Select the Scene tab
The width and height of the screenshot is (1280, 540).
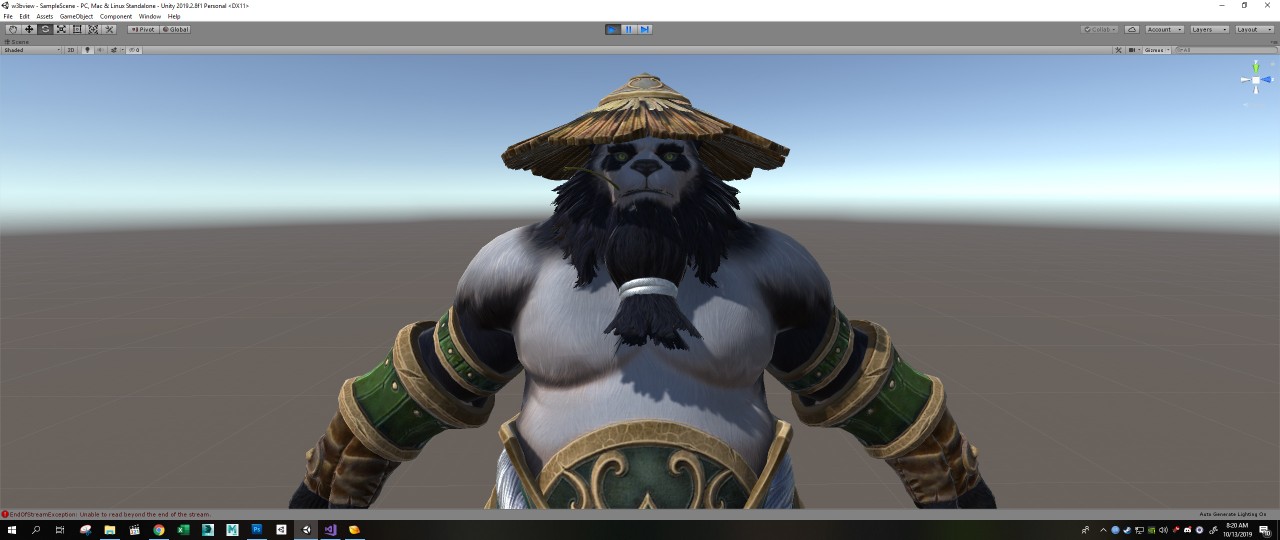(18, 42)
